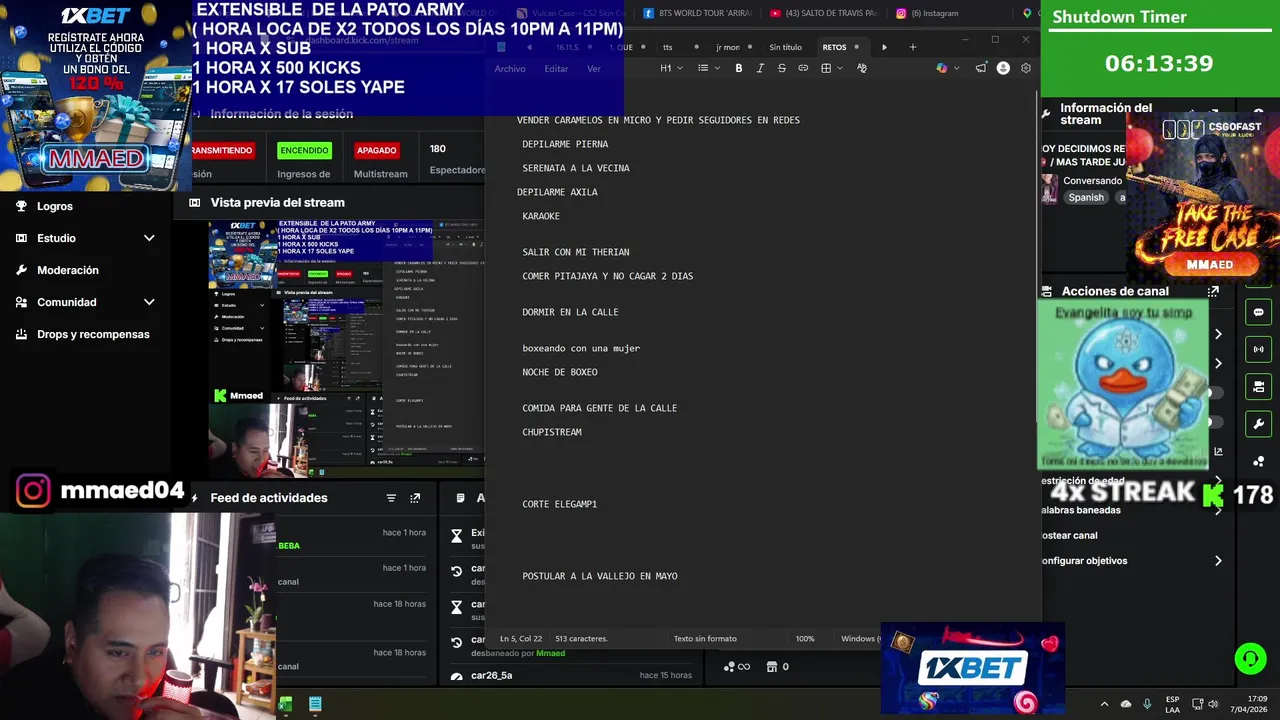The image size is (1280, 720).
Task: Switch to the RETOS Notepad tab
Action: pyautogui.click(x=841, y=47)
